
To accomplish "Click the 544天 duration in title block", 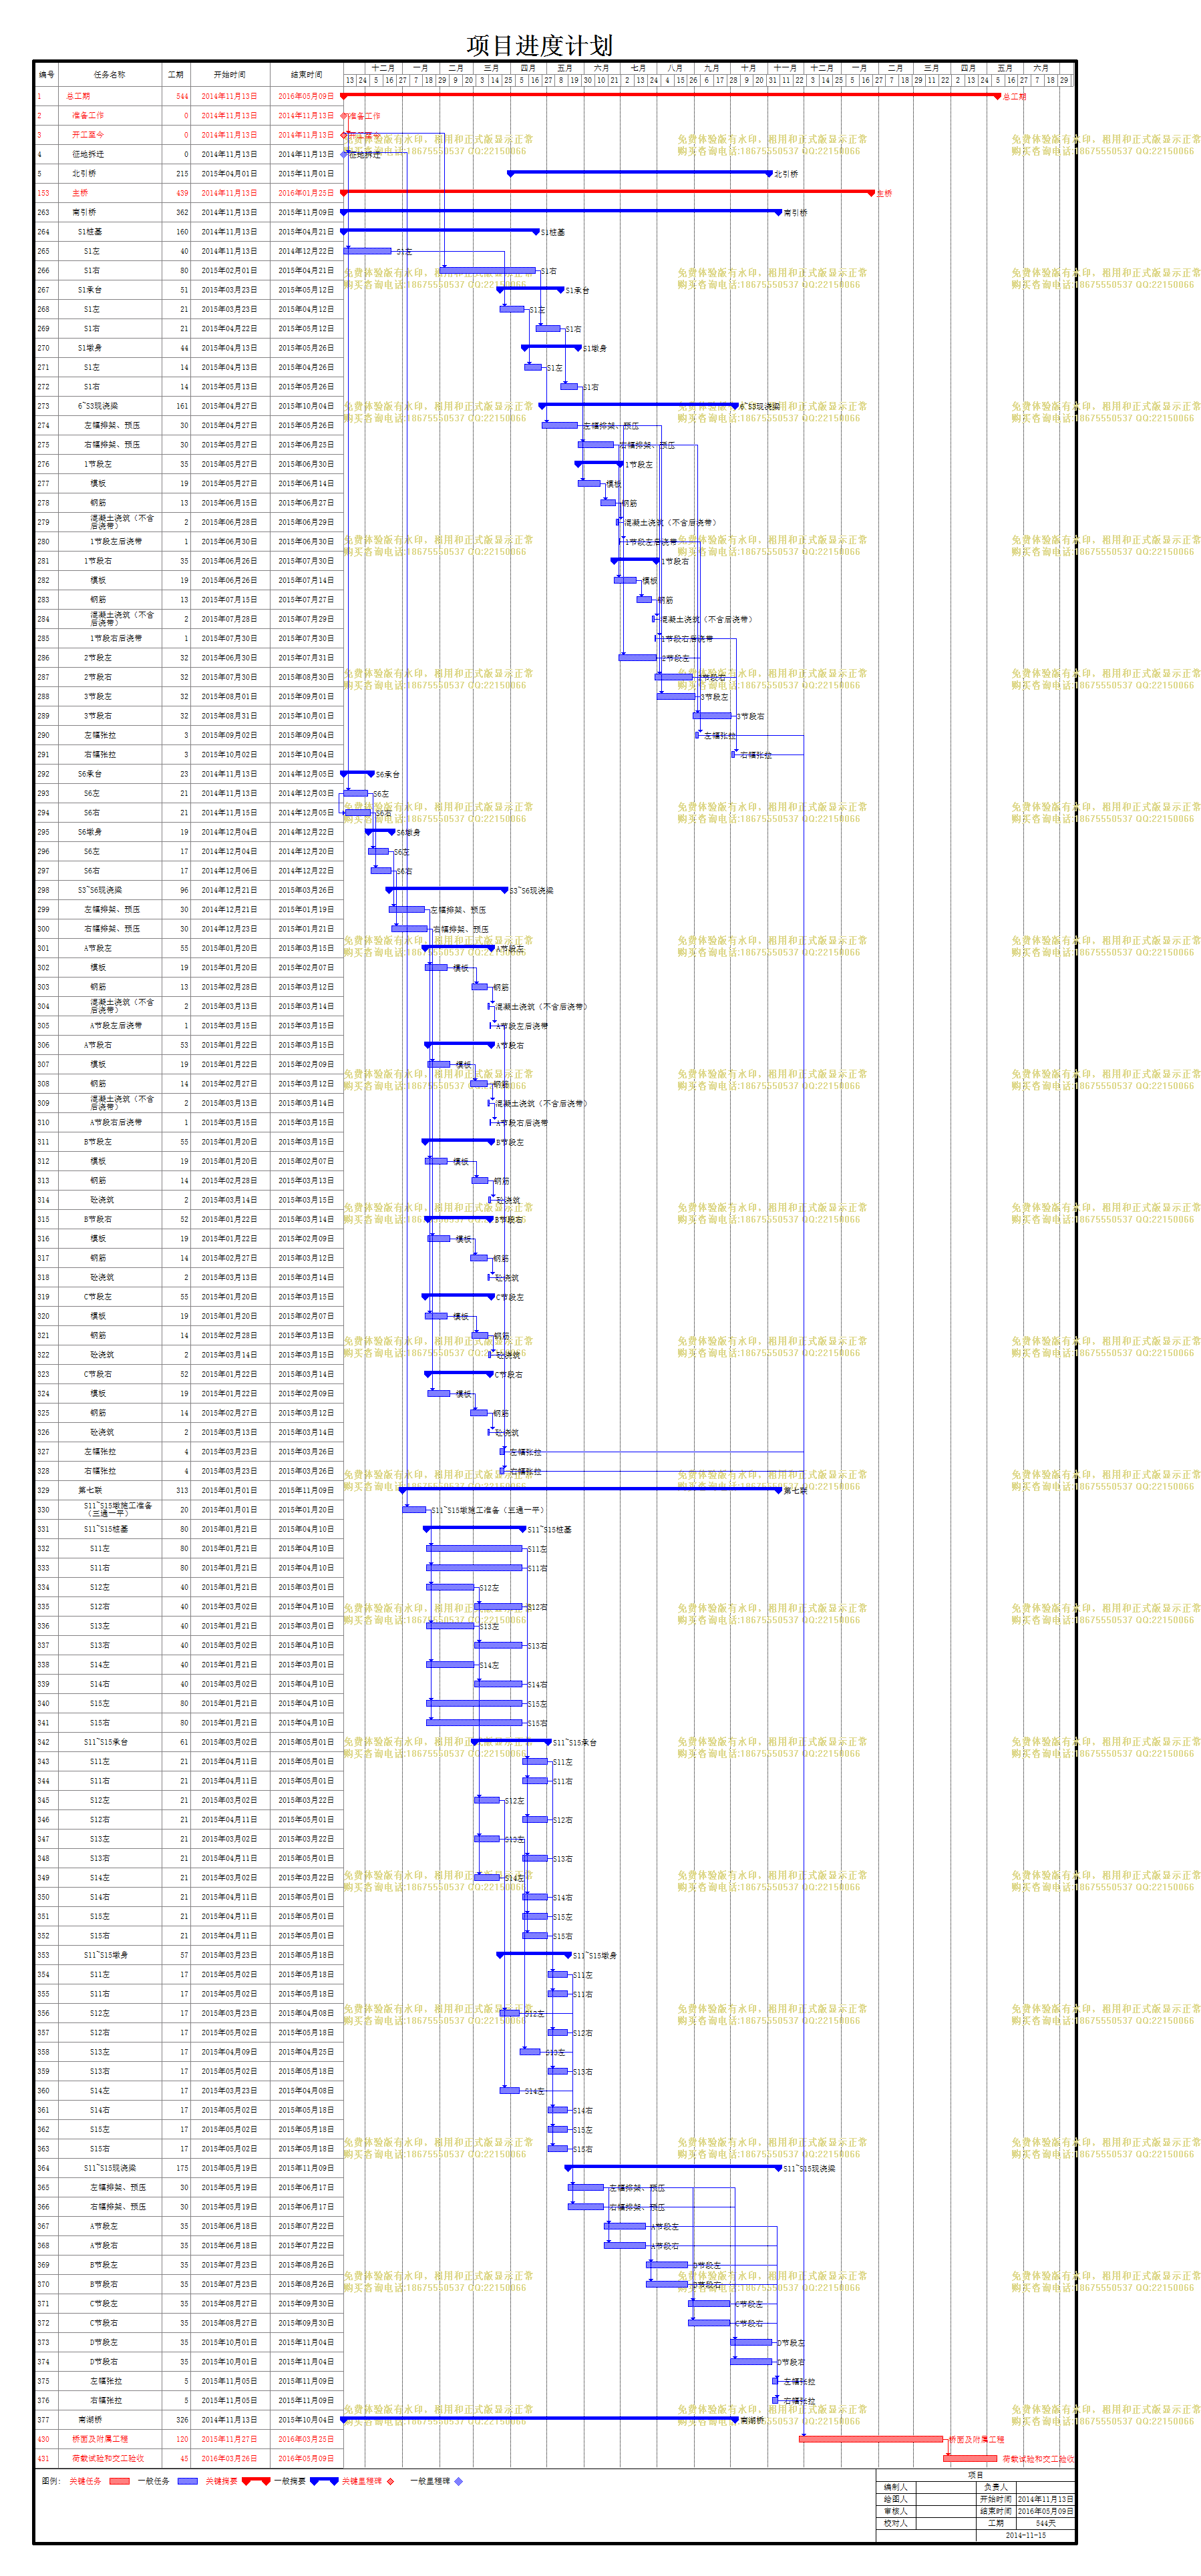I will pos(1046,2523).
